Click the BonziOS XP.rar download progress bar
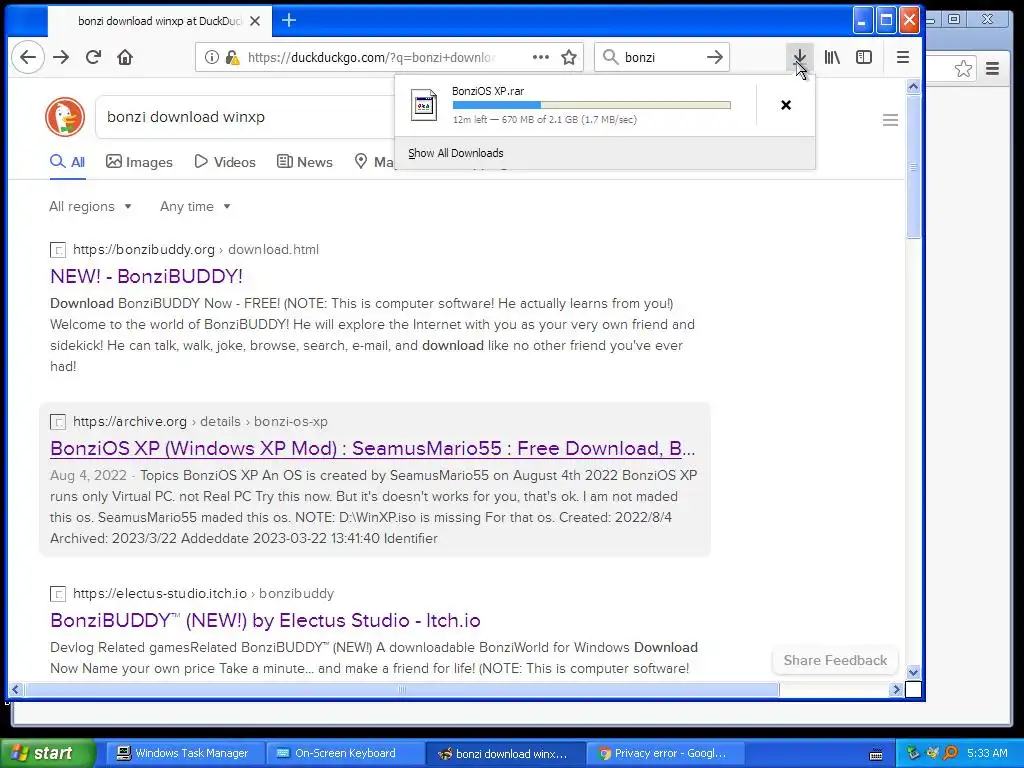Viewport: 1024px width, 768px height. (592, 105)
